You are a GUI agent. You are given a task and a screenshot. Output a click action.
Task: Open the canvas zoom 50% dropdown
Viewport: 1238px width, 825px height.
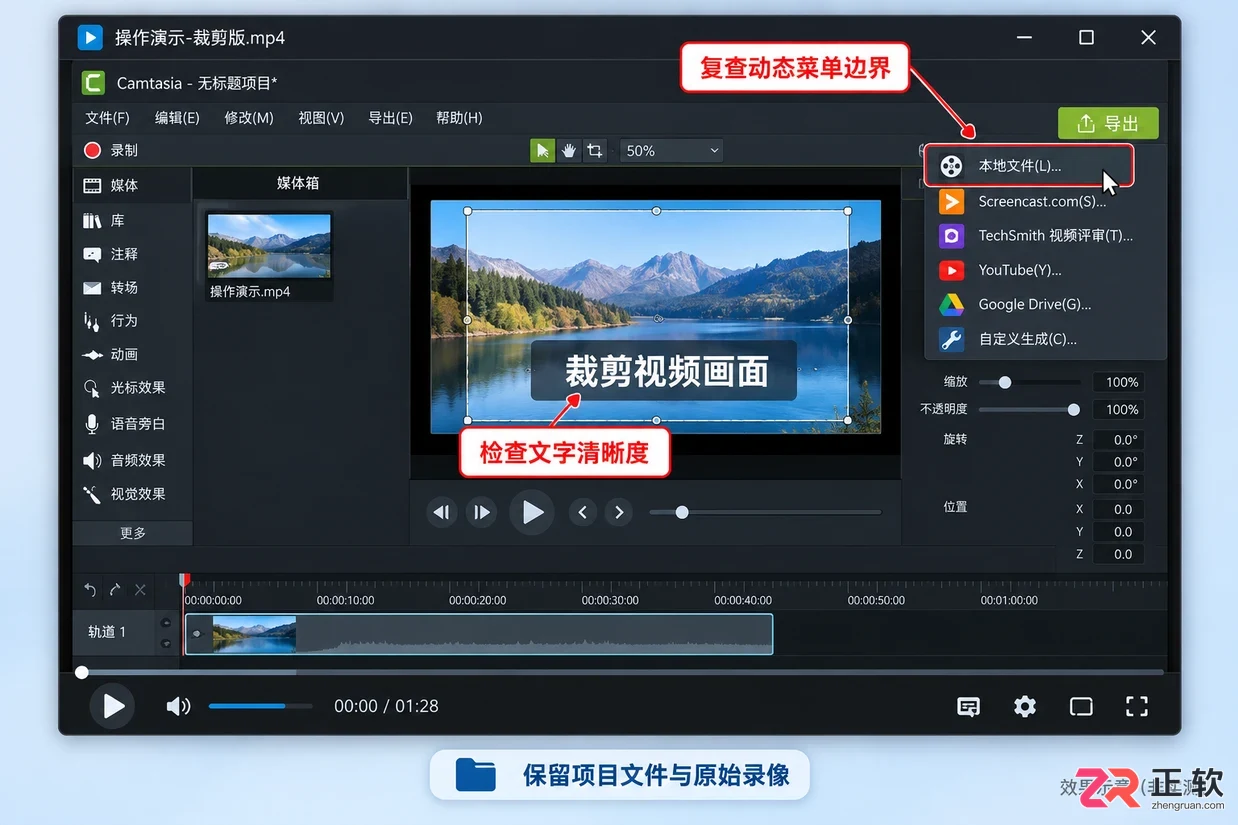tap(671, 151)
